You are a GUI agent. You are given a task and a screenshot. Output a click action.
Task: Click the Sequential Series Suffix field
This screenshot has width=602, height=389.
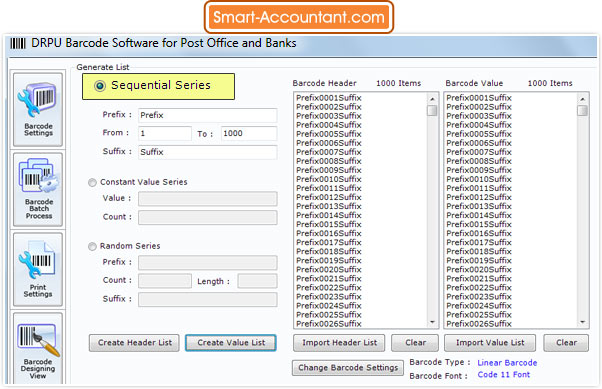point(207,152)
